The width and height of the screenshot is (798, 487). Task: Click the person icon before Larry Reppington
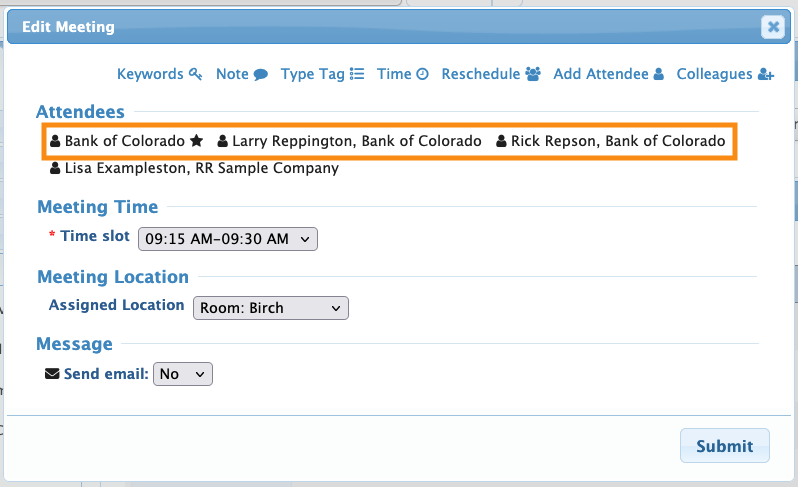(x=223, y=141)
